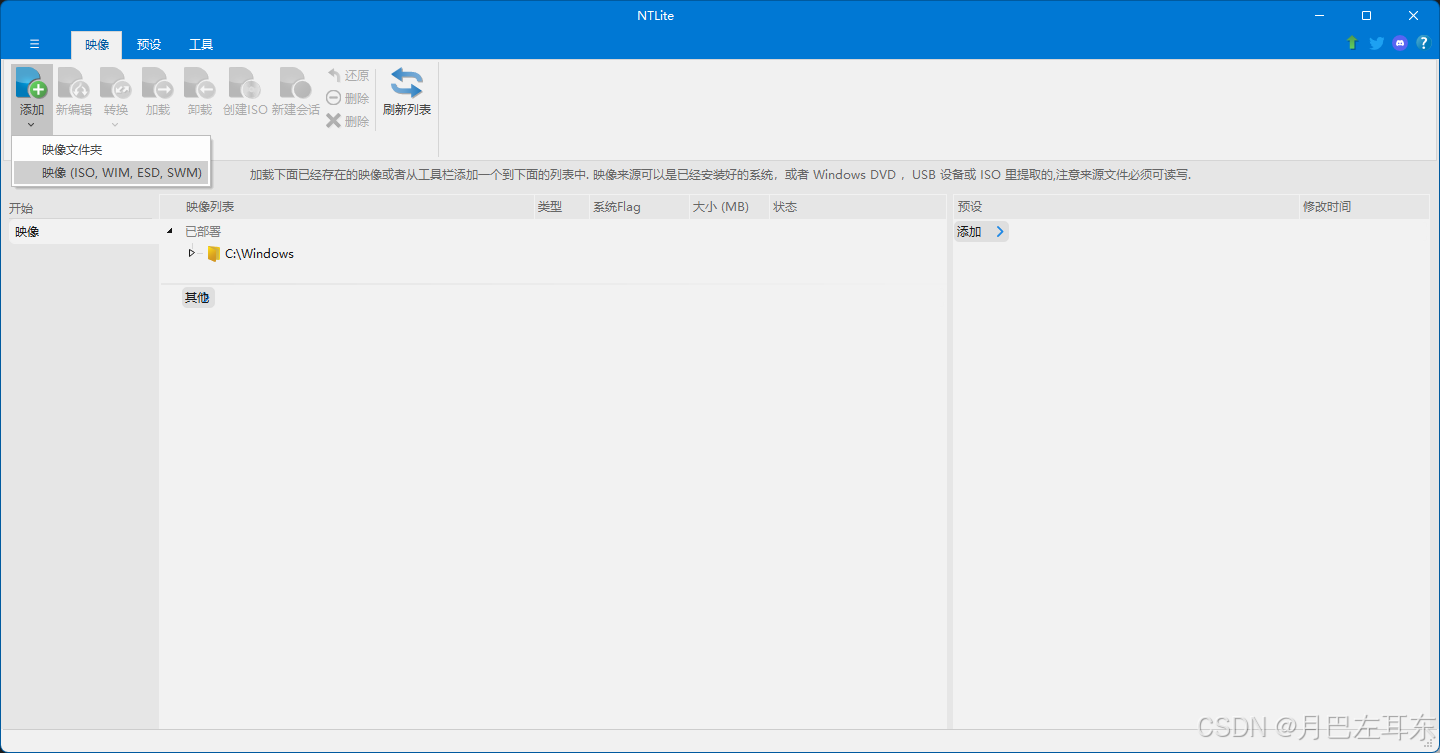
Task: Expand the C:\Windows tree node
Action: (x=192, y=253)
